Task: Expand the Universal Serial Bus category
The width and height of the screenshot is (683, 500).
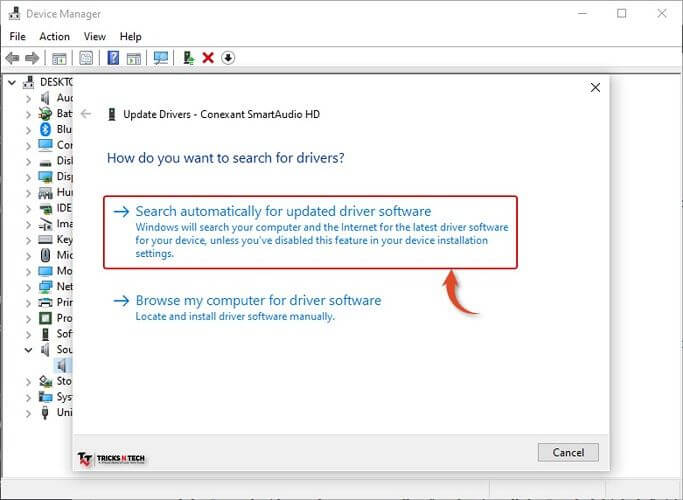Action: 28,413
